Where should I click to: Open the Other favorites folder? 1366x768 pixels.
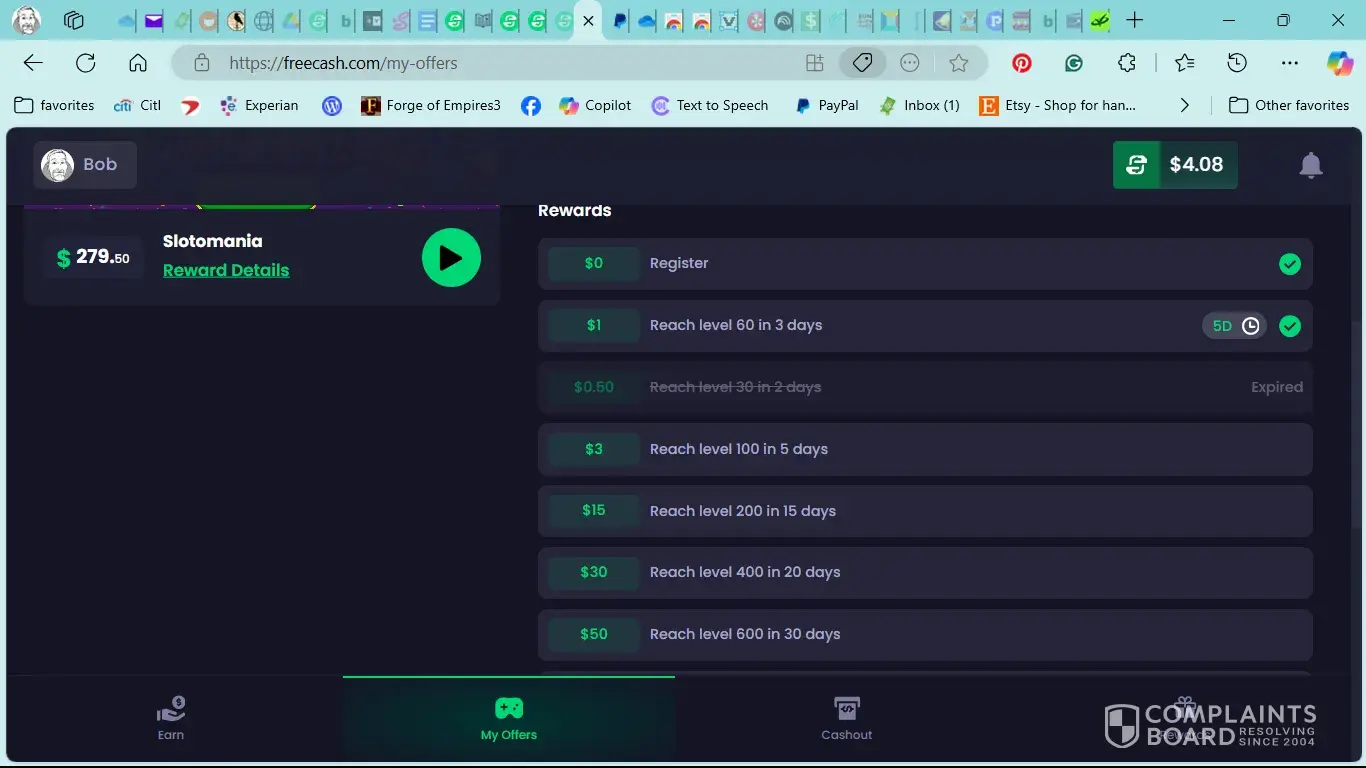click(x=1289, y=105)
